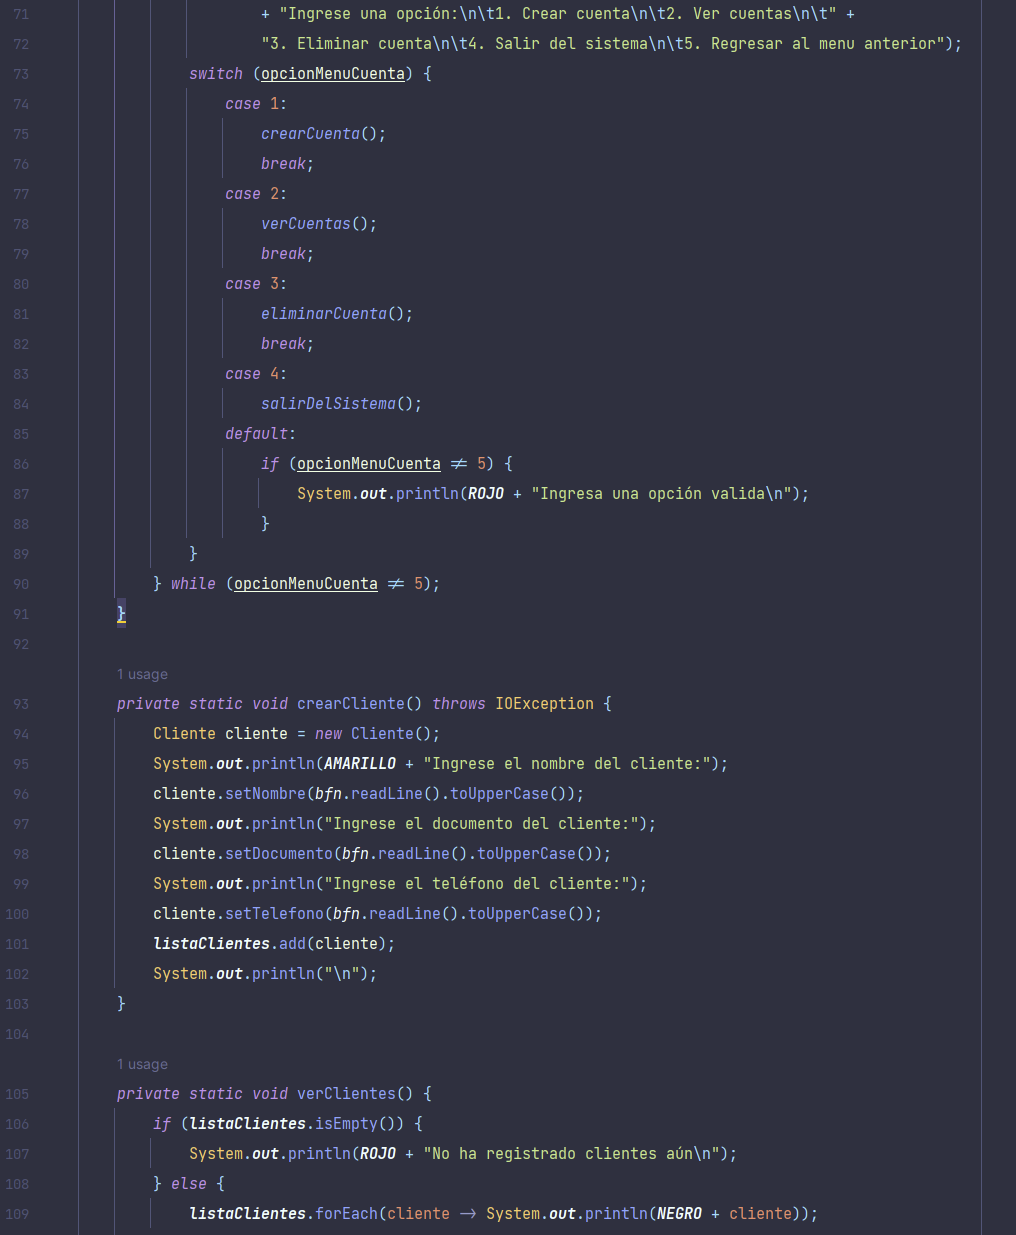Click the verClientes method name declaration
Image resolution: width=1016 pixels, height=1235 pixels.
point(346,1094)
